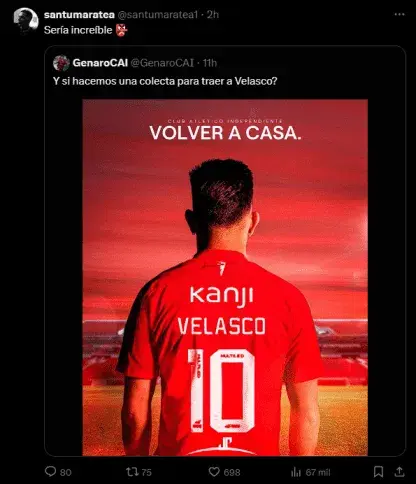Open GenaroCAI's small avatar

(x=61, y=63)
